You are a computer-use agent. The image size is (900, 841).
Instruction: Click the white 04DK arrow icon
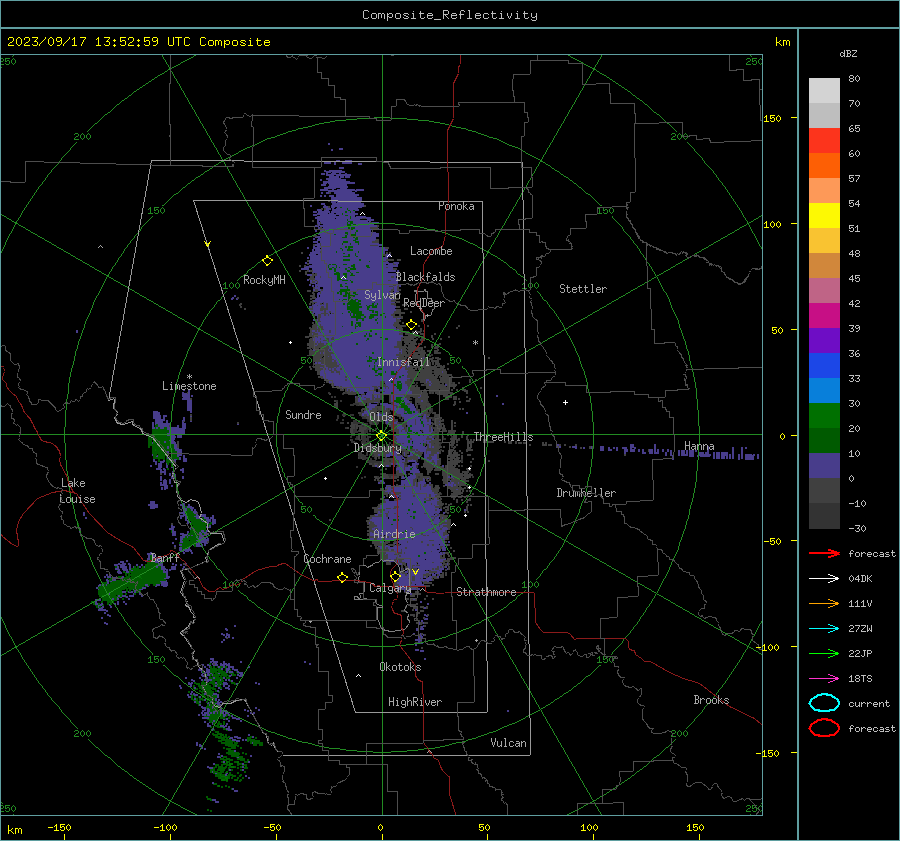(x=824, y=578)
